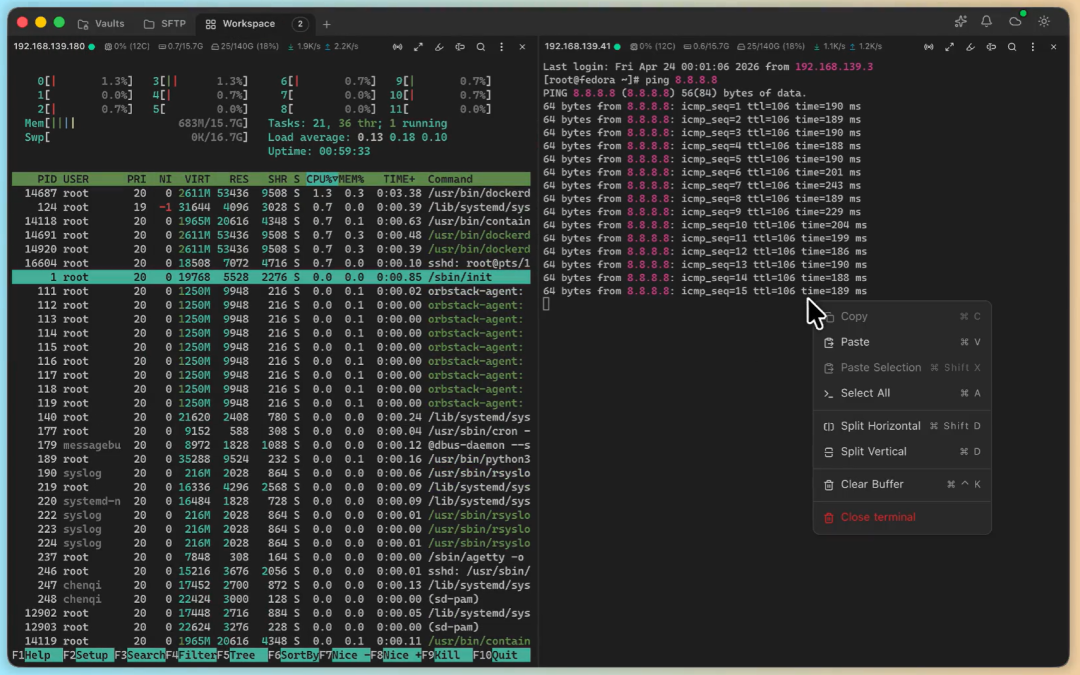Open the notifications bell
Screen dimensions: 1080x675
pyautogui.click(x=986, y=22)
